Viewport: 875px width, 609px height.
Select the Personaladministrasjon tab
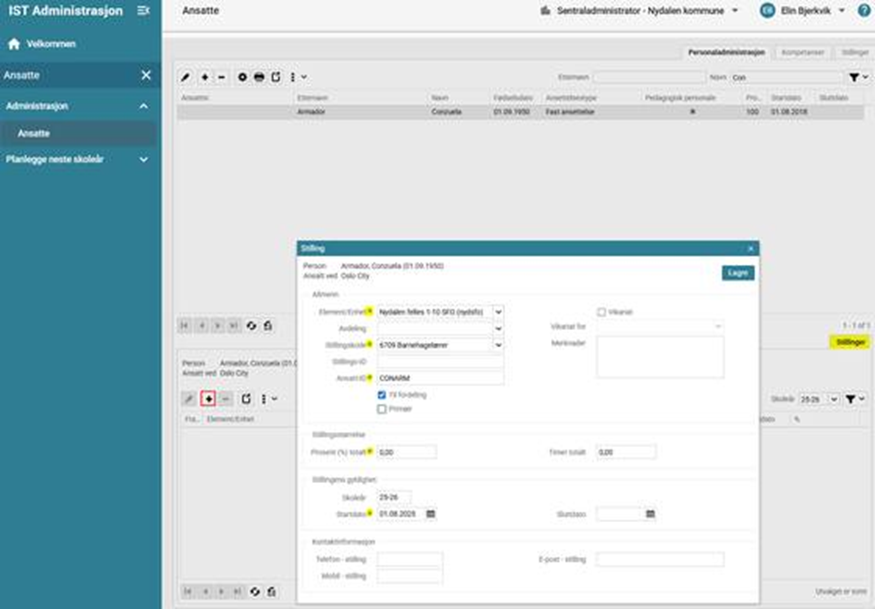[x=727, y=51]
